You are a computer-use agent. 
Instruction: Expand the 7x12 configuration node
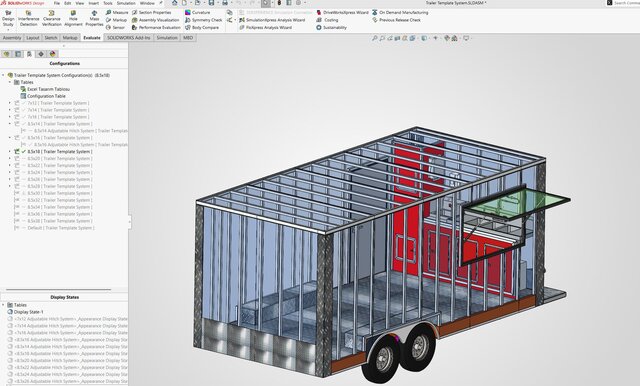[10, 103]
